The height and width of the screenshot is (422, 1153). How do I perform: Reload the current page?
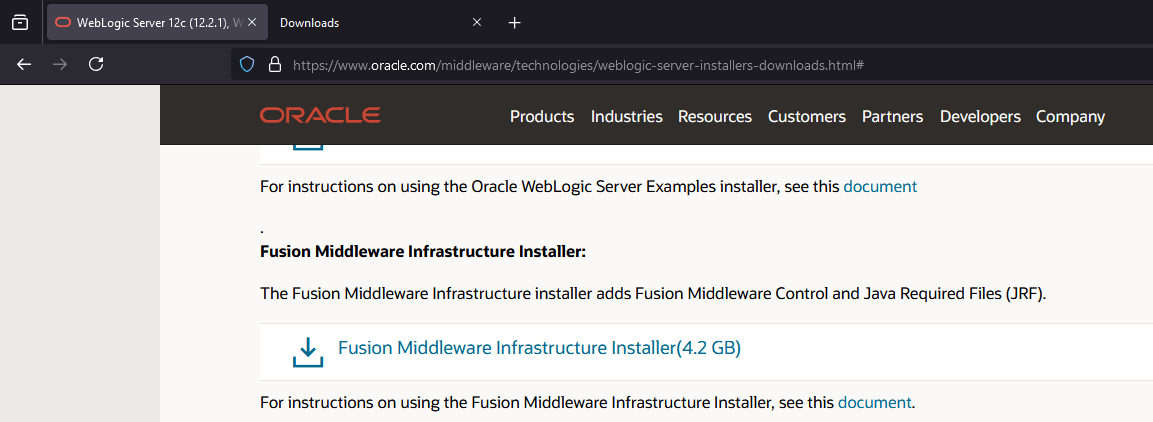pos(96,65)
